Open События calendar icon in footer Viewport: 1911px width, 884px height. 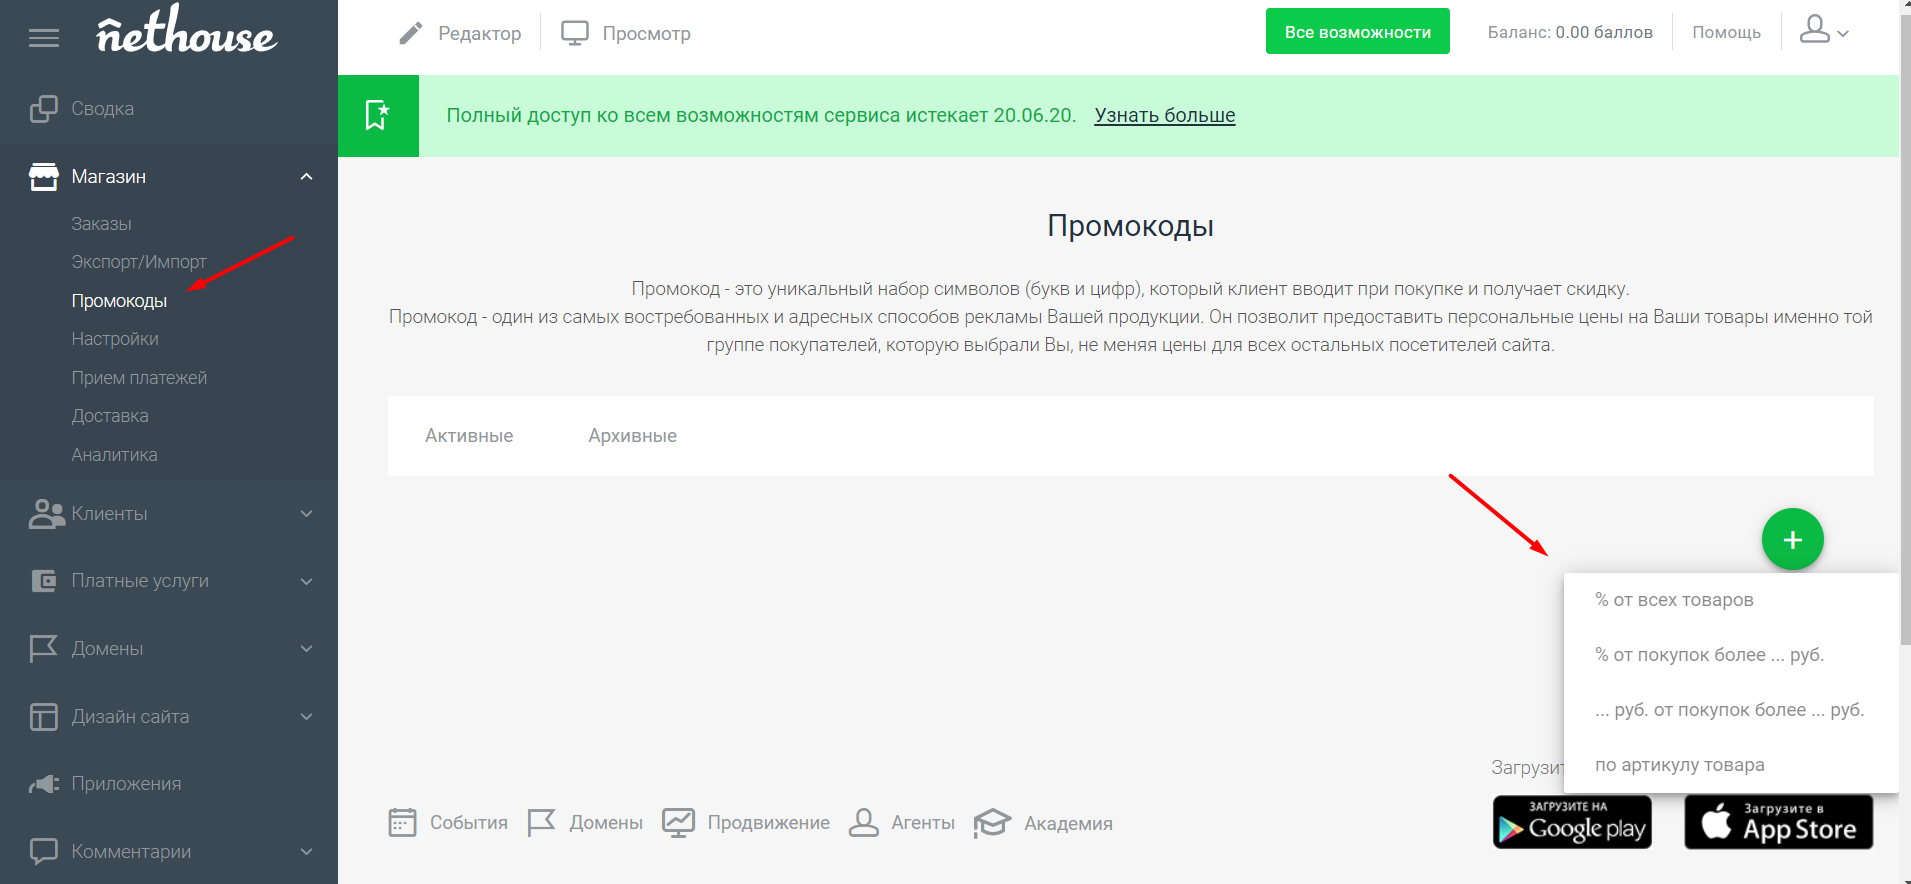(402, 823)
